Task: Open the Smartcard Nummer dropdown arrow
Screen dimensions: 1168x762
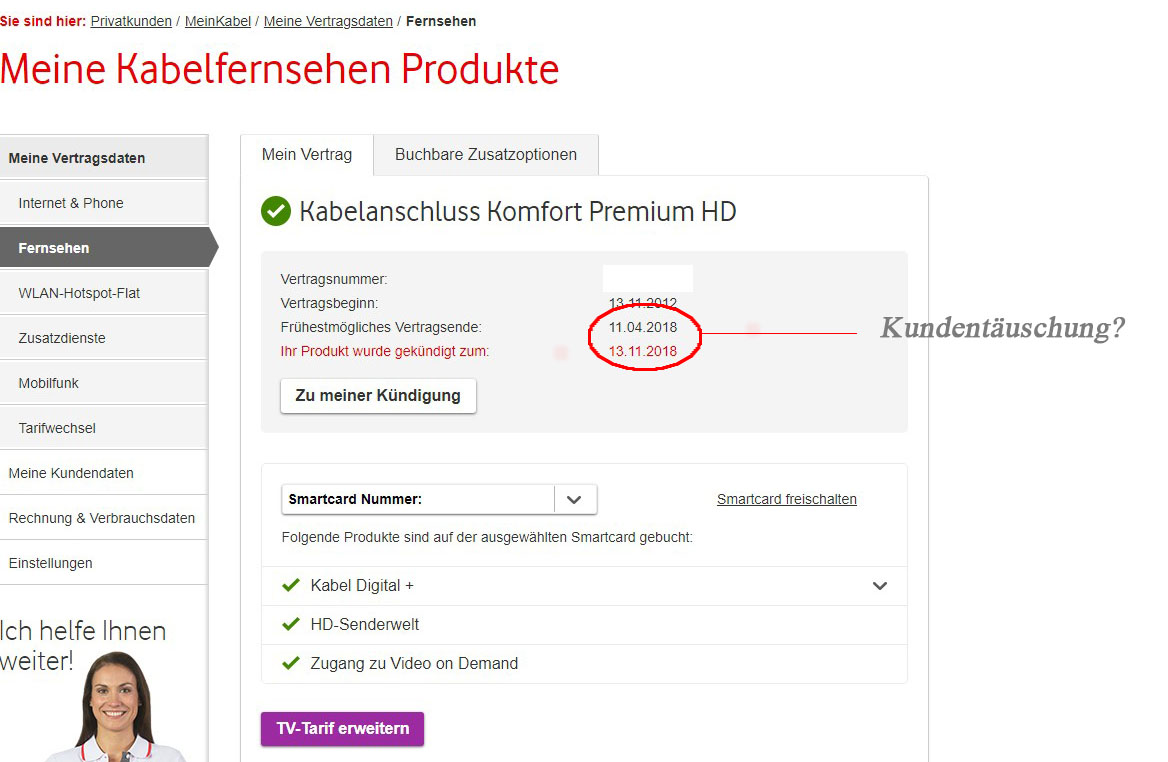Action: 575,499
